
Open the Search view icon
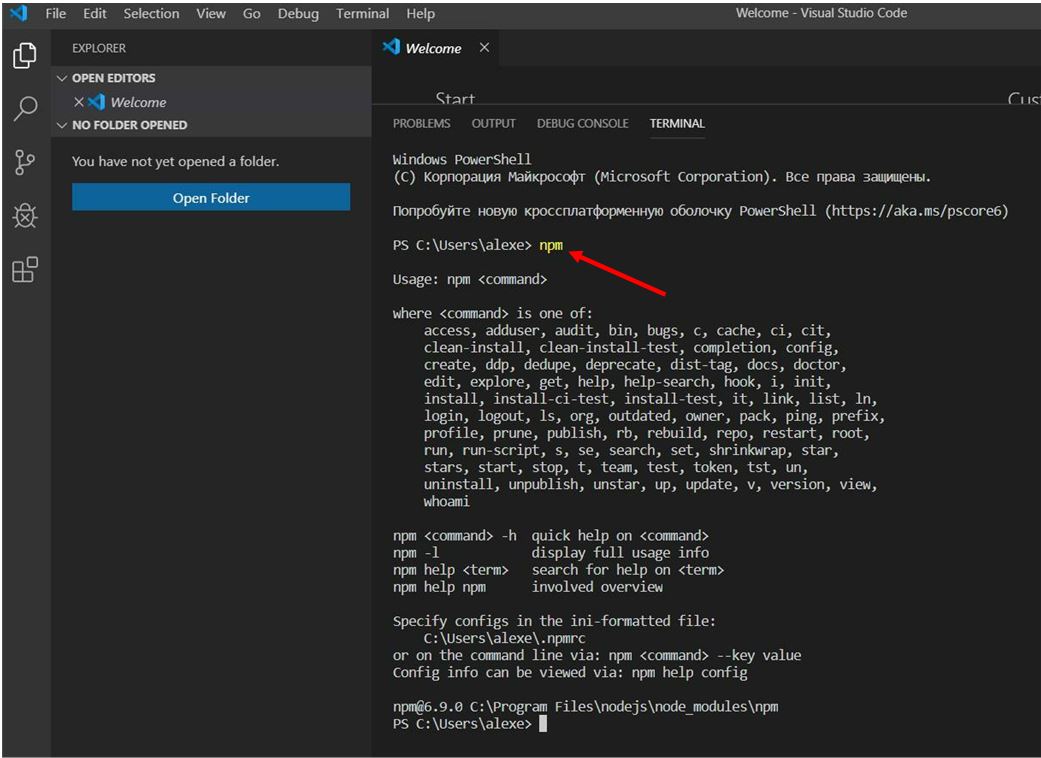point(25,109)
